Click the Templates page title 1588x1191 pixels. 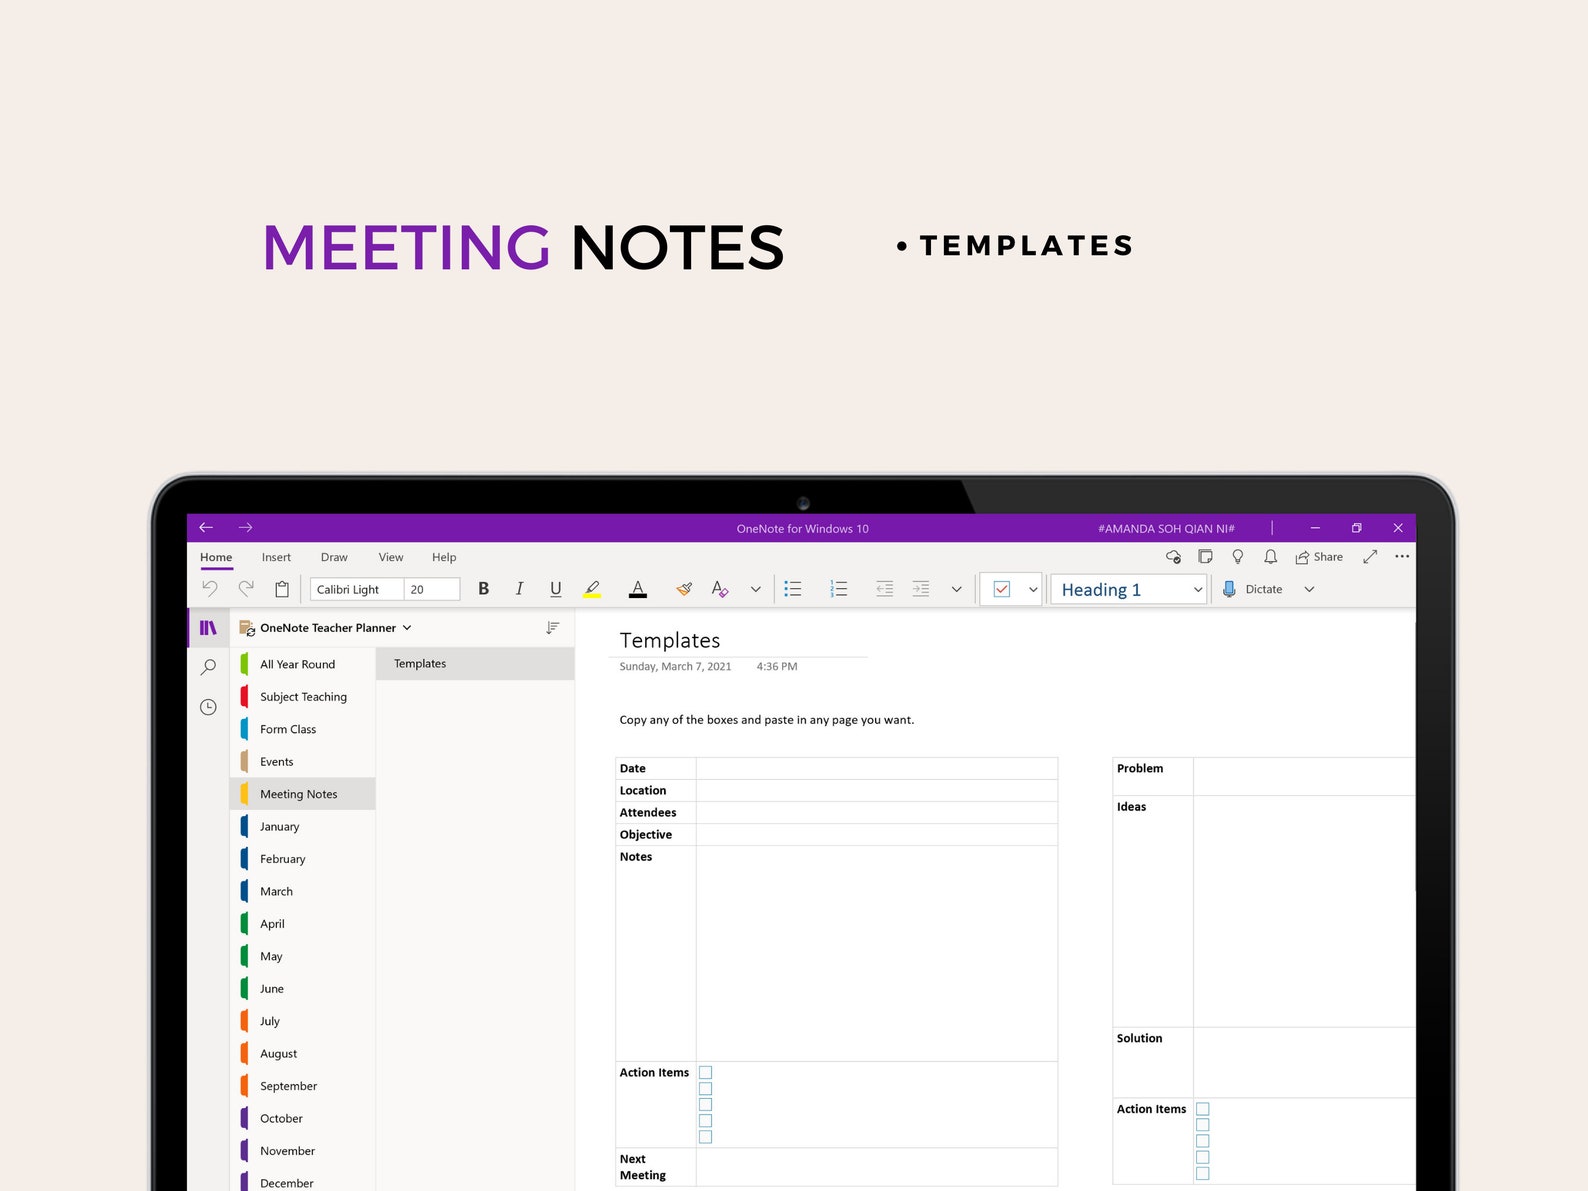coord(670,640)
